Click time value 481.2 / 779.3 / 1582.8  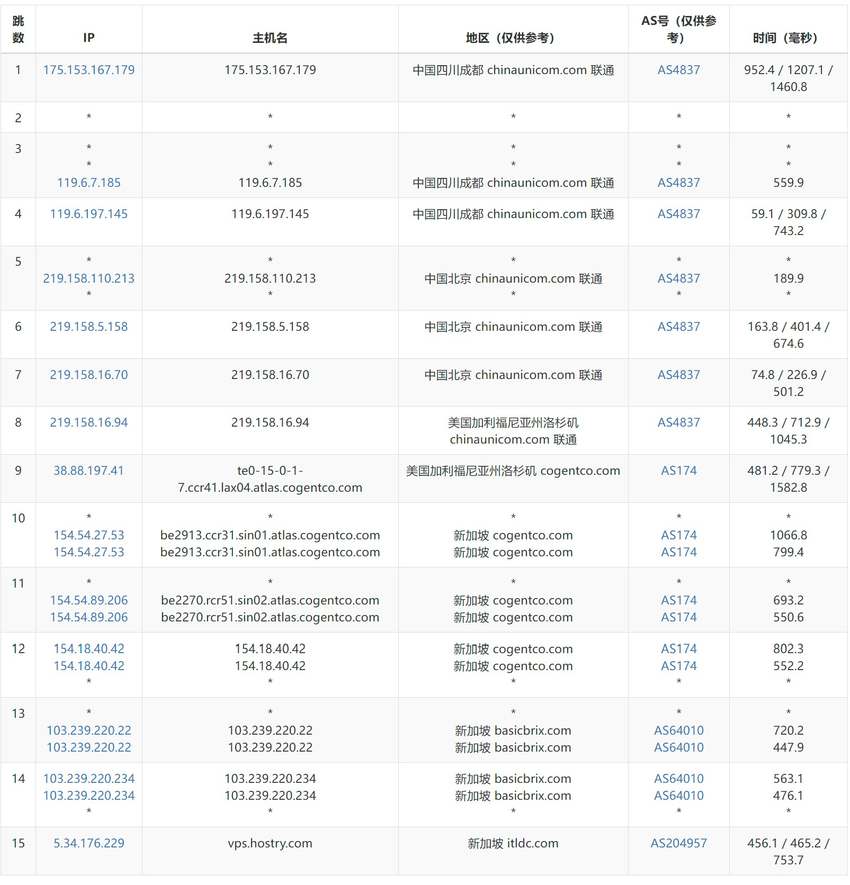(x=788, y=479)
